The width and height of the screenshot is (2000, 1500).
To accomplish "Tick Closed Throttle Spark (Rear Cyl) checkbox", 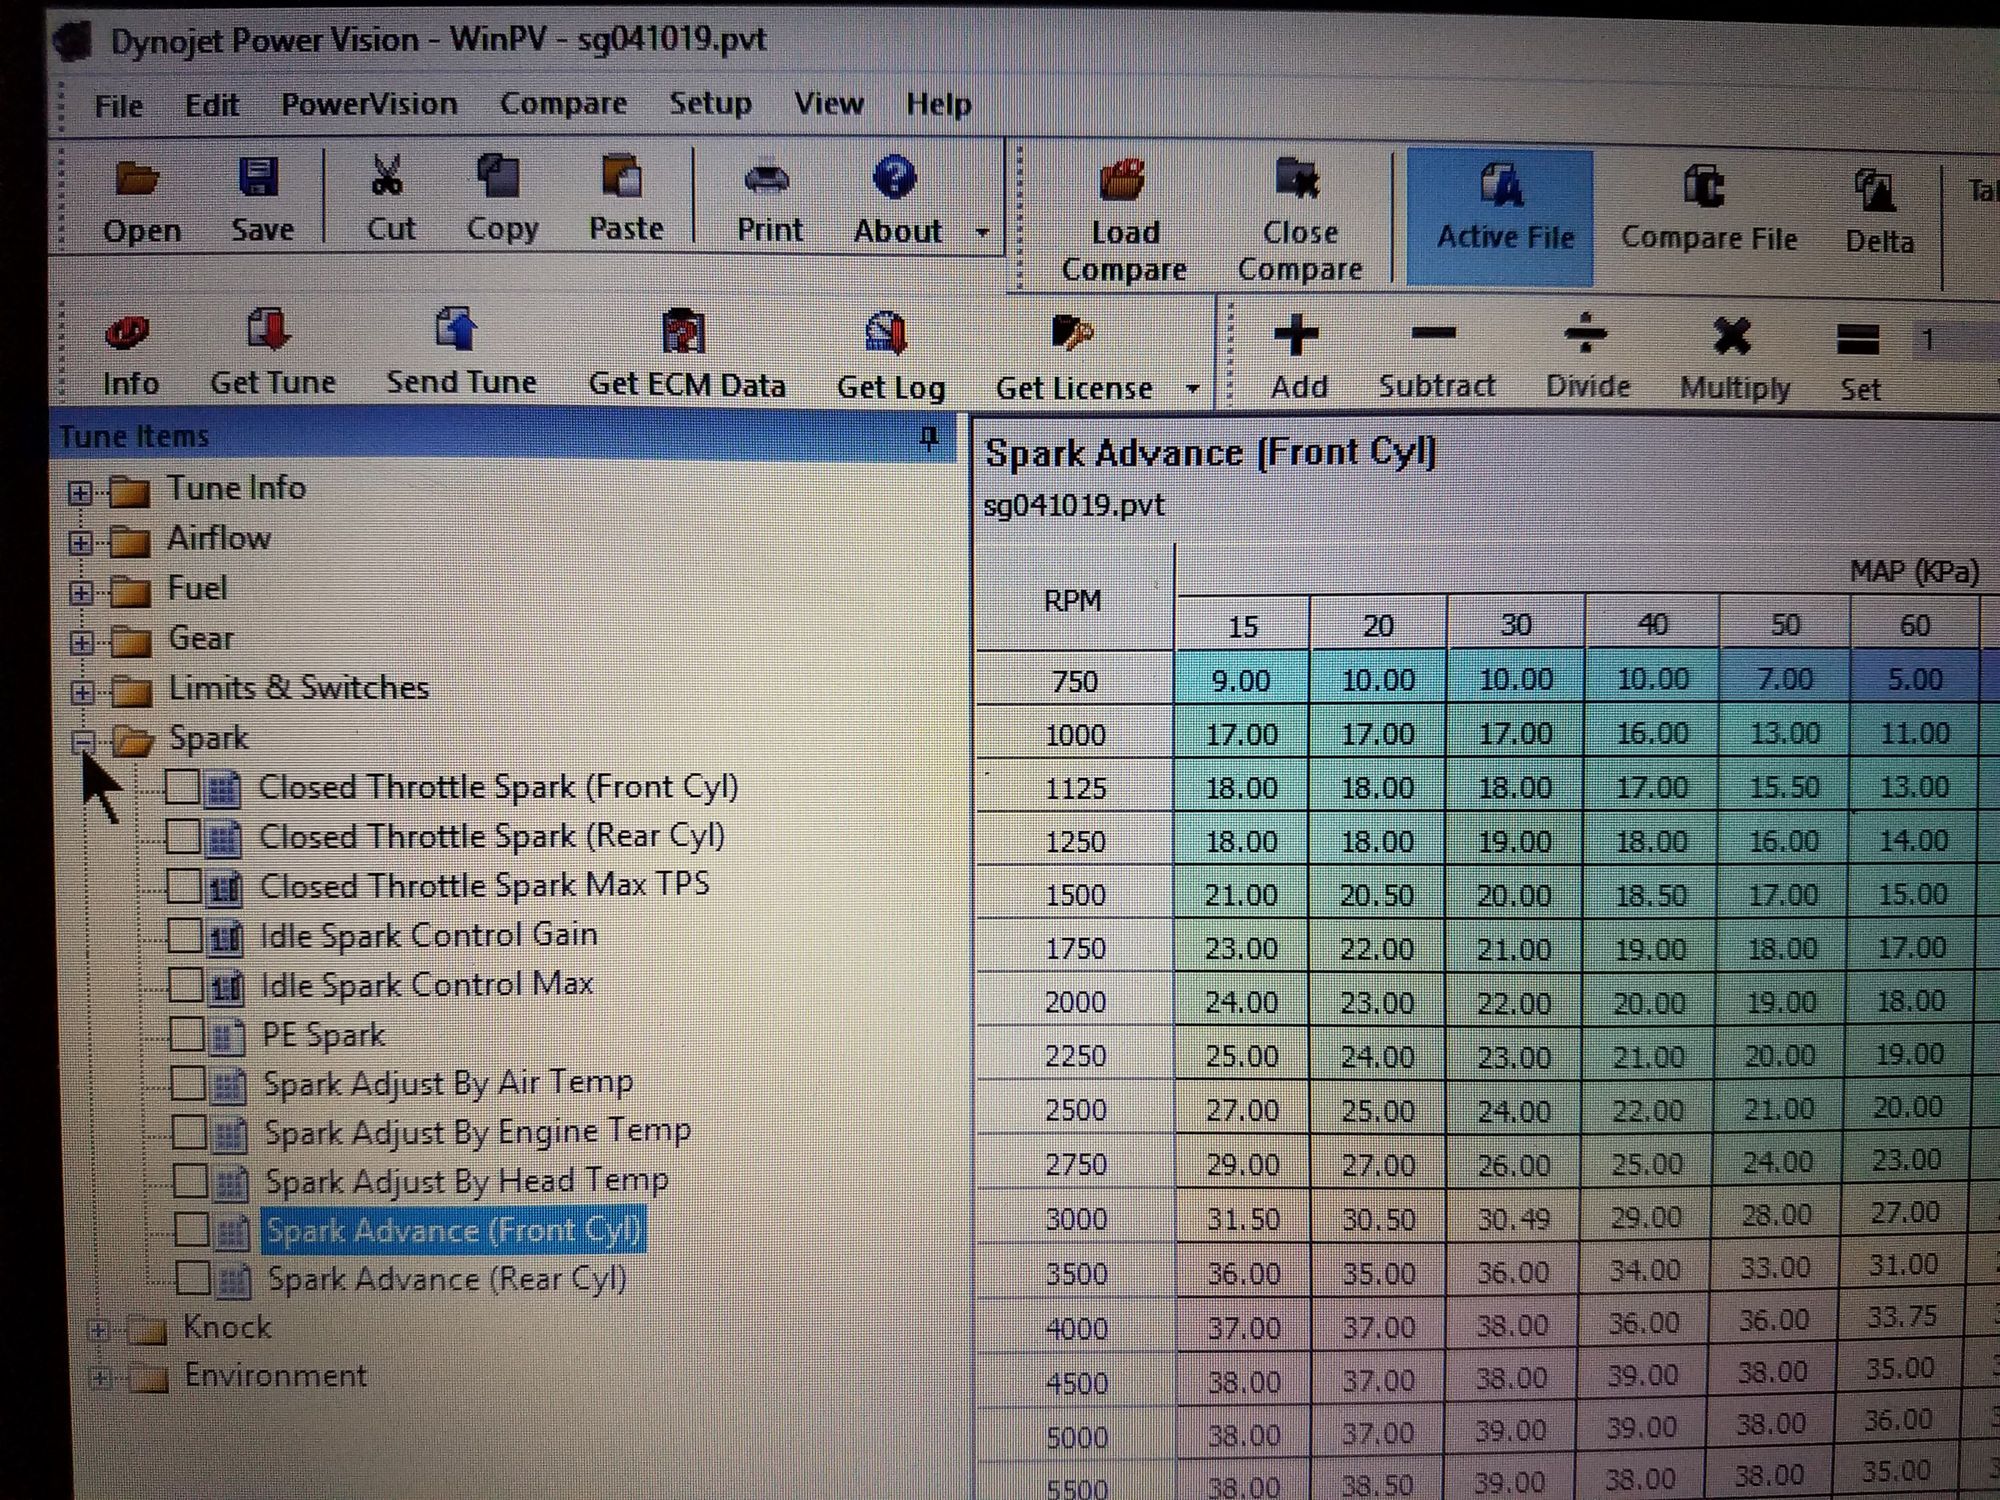I will click(x=183, y=835).
